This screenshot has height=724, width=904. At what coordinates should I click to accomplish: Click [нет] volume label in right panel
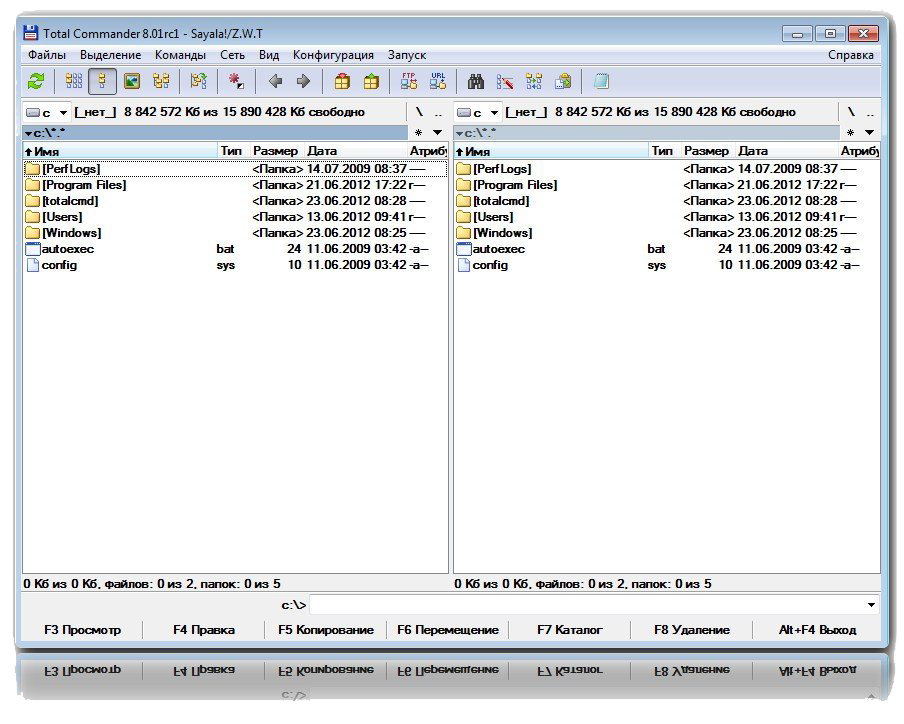[526, 112]
